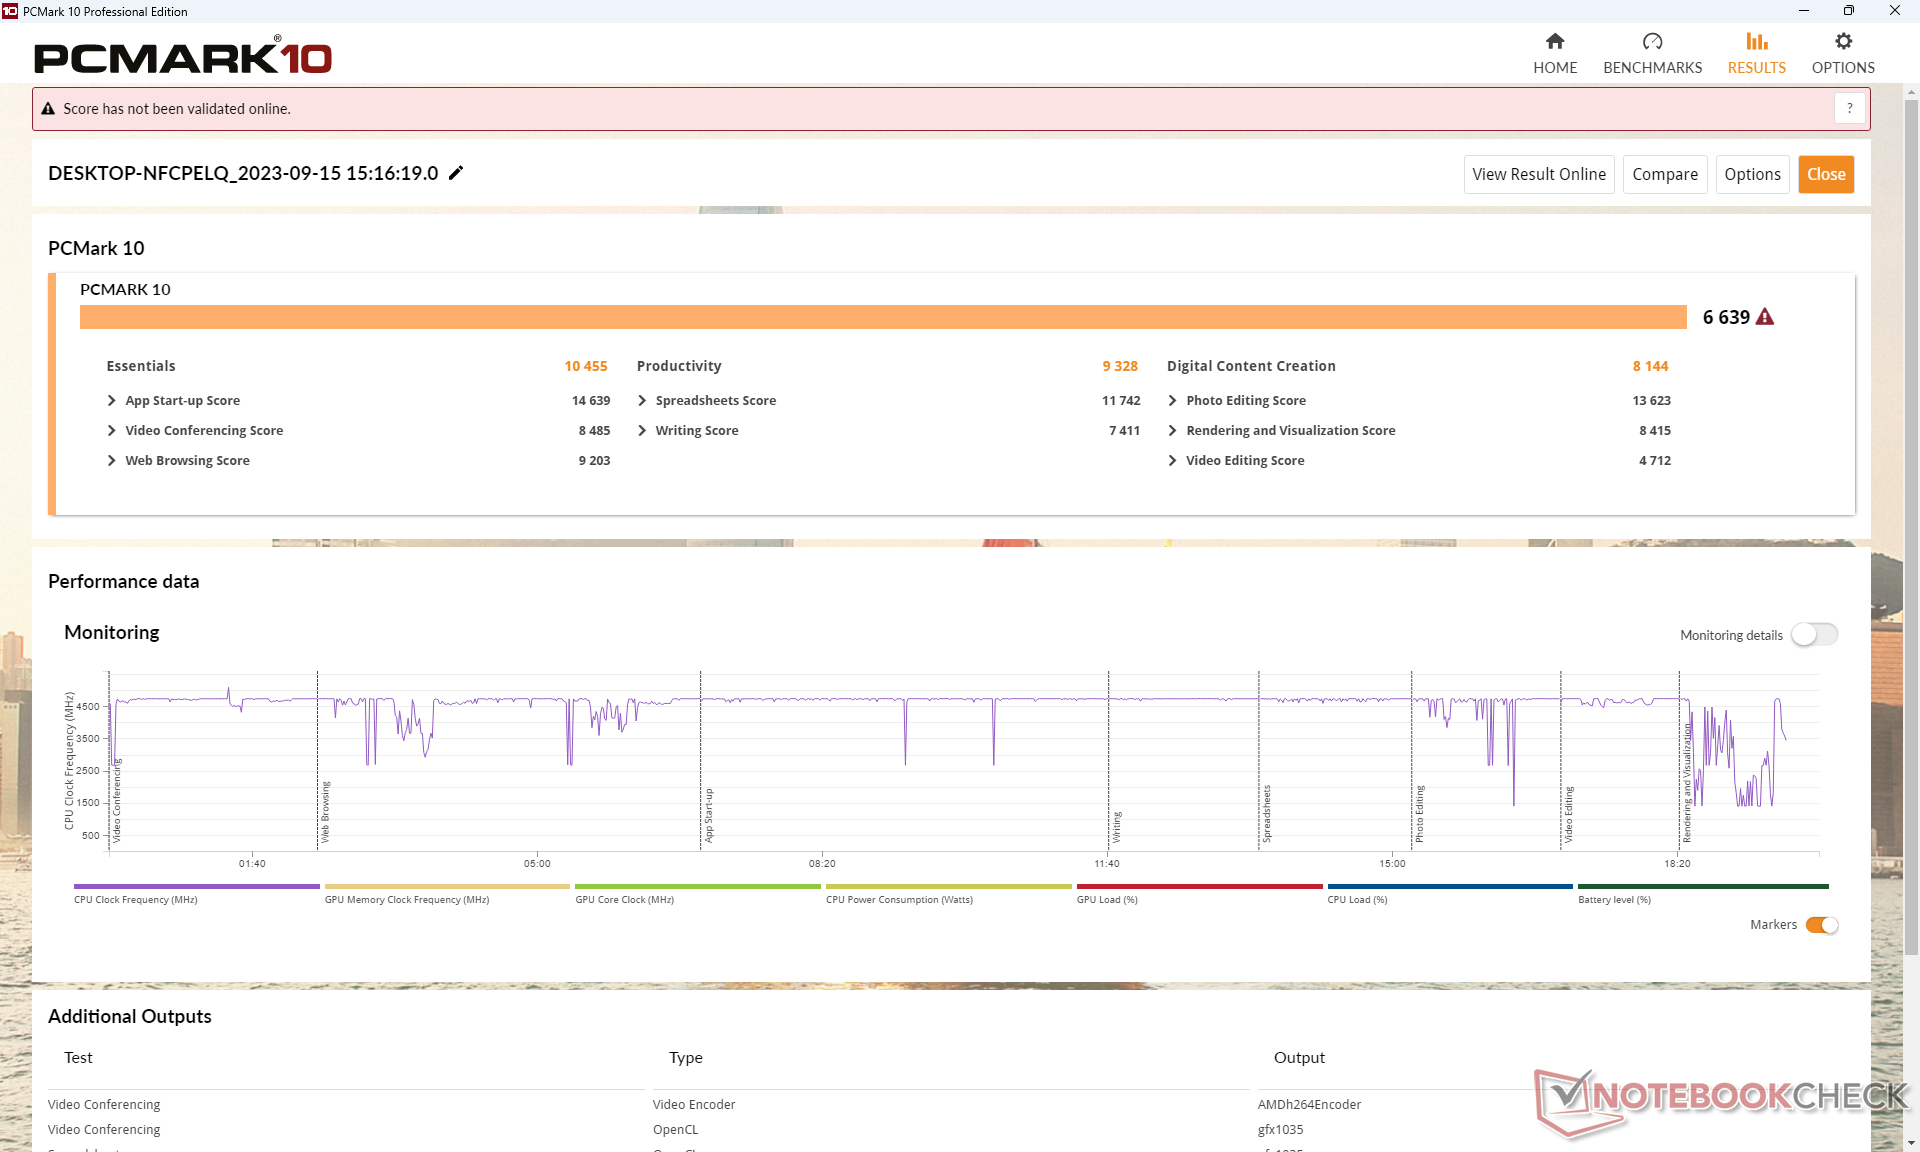This screenshot has width=1920, height=1152.
Task: Toggle CPU Clock Frequency legend series
Action: point(136,899)
